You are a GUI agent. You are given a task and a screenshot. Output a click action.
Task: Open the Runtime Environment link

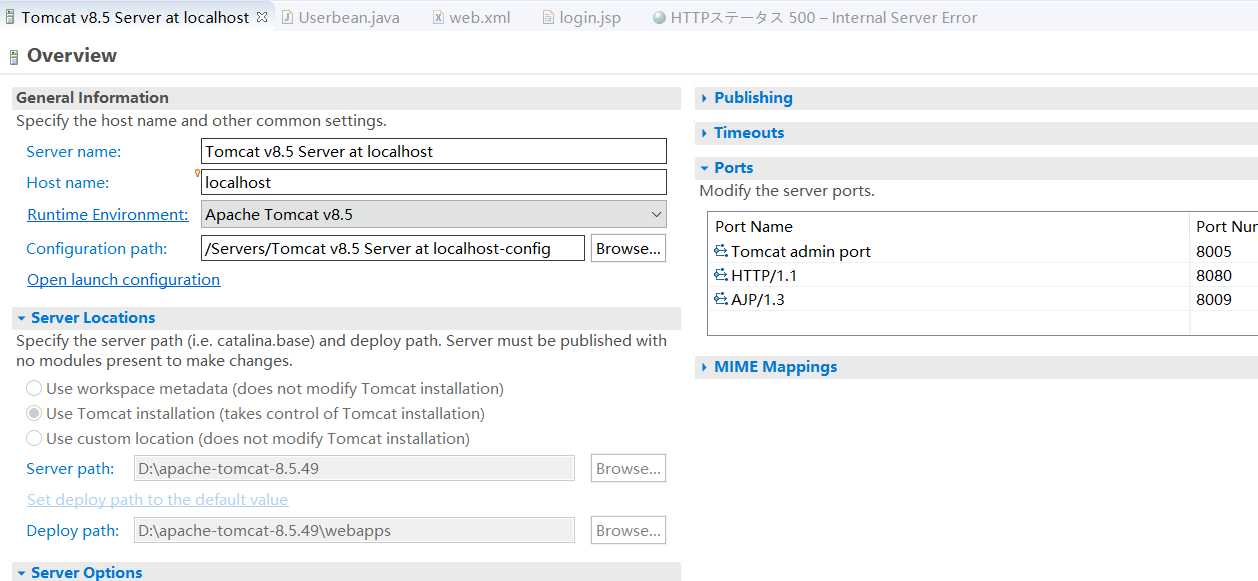point(107,214)
